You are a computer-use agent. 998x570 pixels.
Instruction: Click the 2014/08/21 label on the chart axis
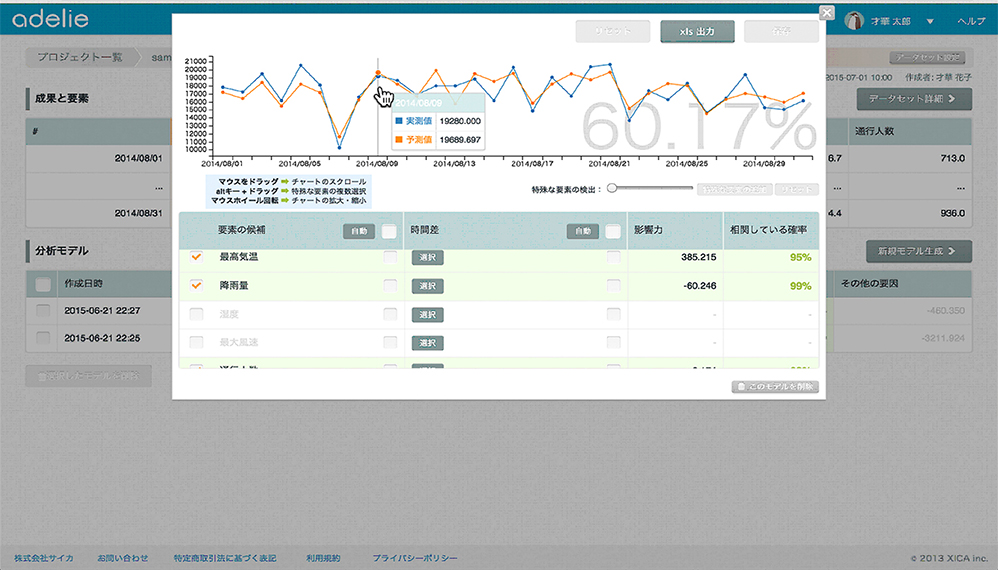coord(609,163)
